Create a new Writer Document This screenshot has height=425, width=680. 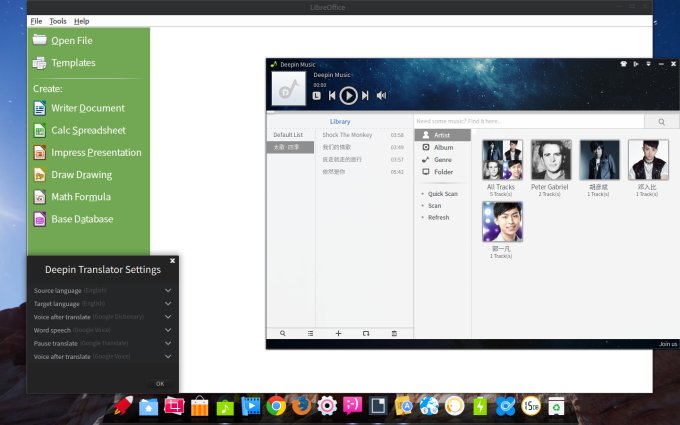79,108
